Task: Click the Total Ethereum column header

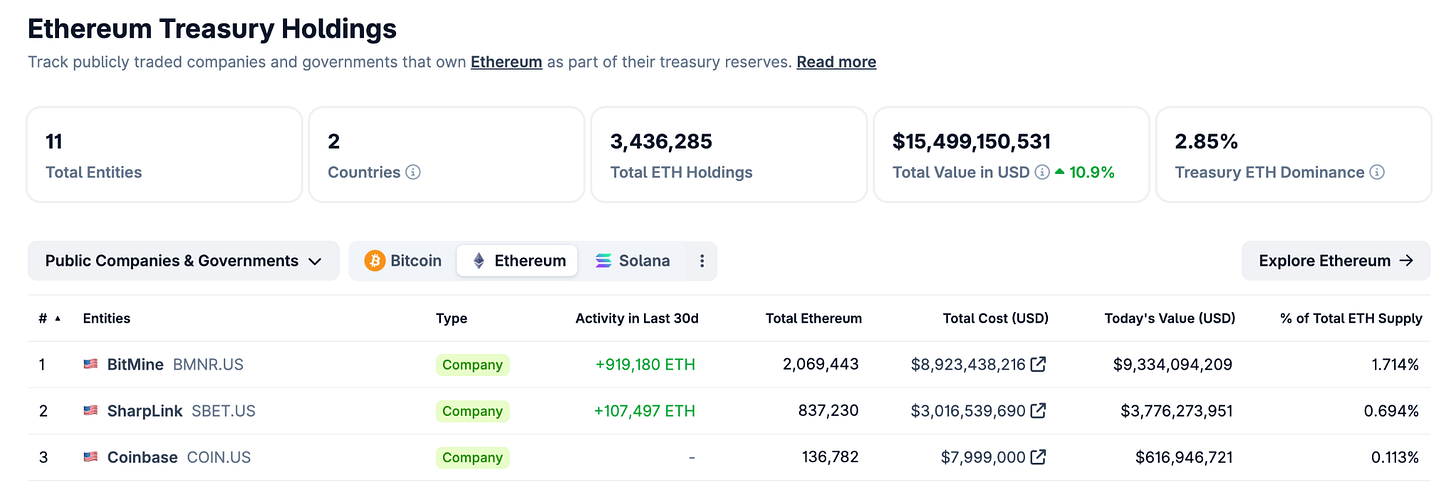Action: [x=814, y=318]
